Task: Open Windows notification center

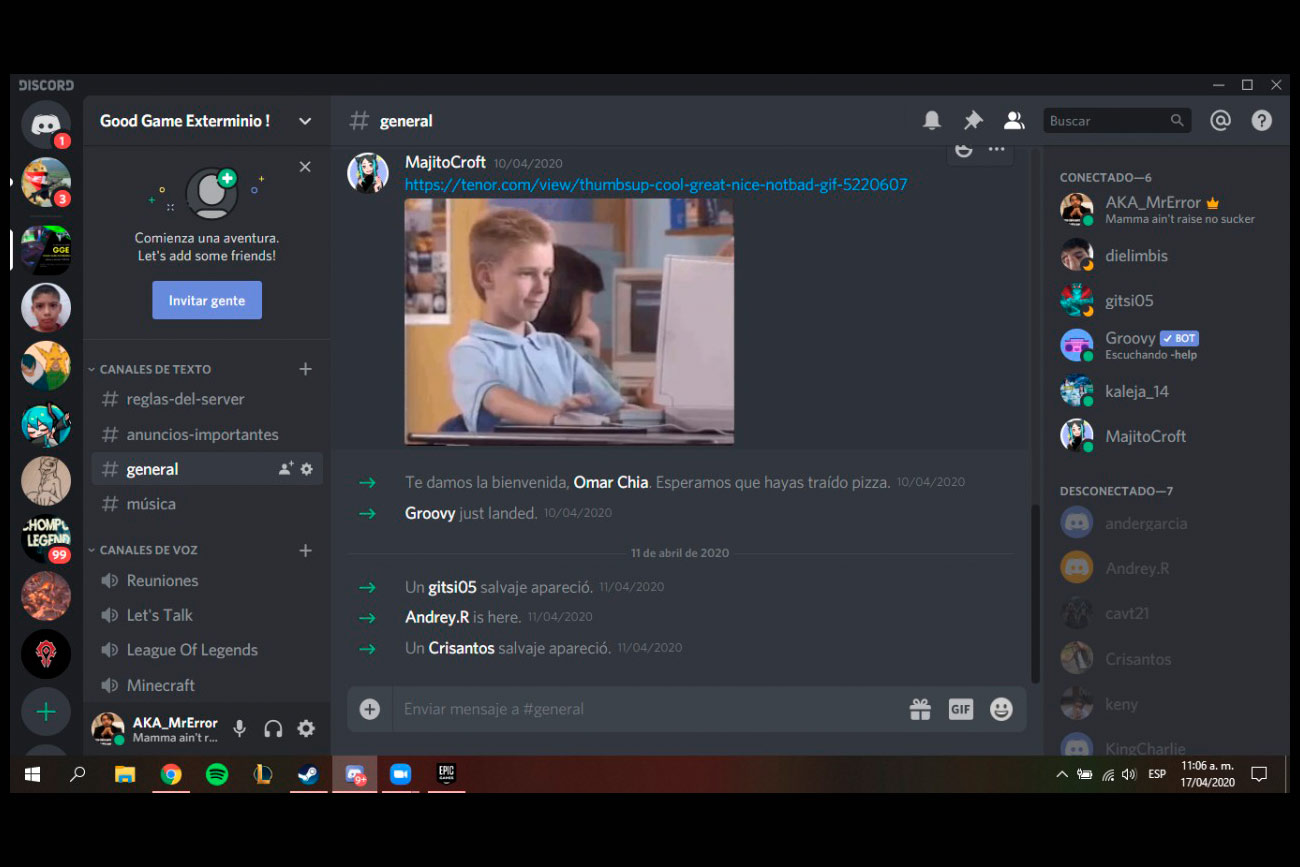Action: coord(1259,774)
